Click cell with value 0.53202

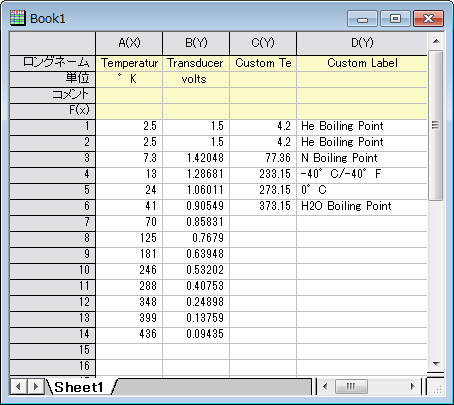pyautogui.click(x=196, y=271)
